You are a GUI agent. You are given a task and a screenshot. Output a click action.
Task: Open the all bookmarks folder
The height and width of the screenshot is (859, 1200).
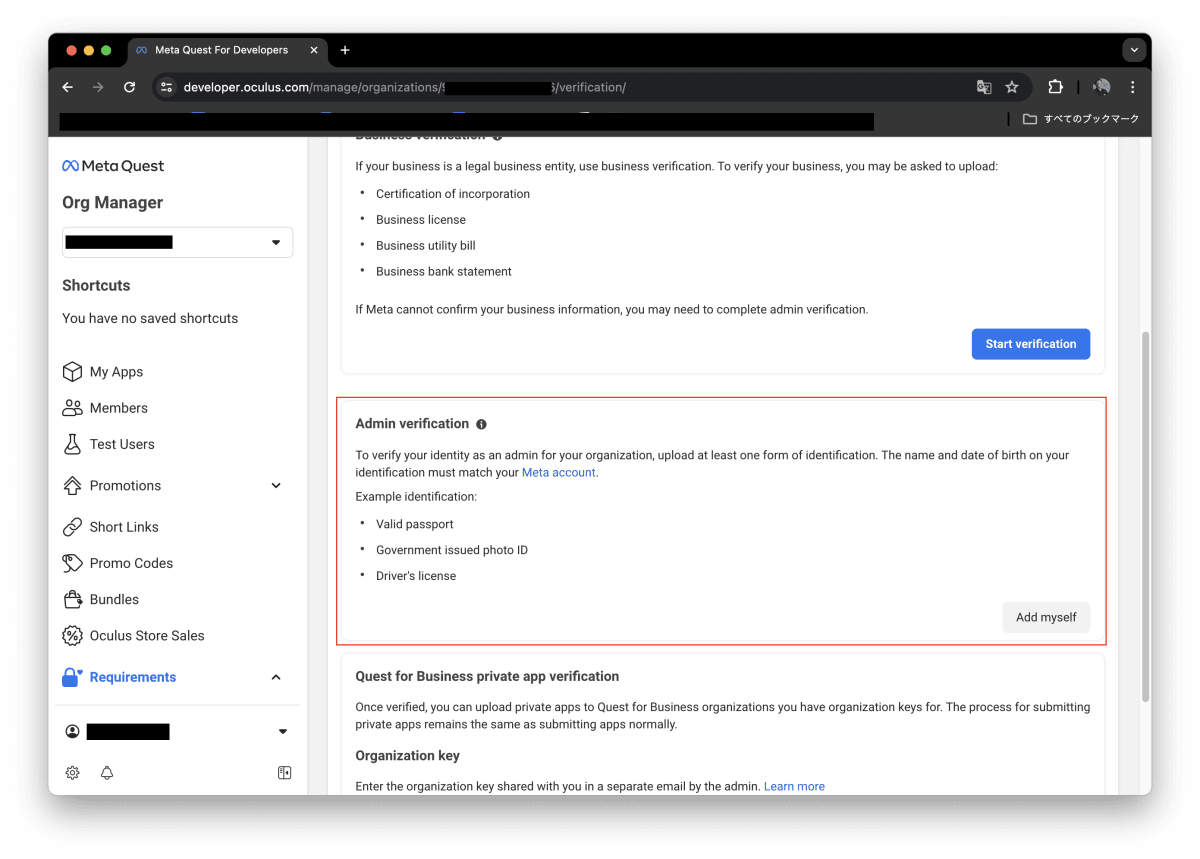[x=1081, y=119]
